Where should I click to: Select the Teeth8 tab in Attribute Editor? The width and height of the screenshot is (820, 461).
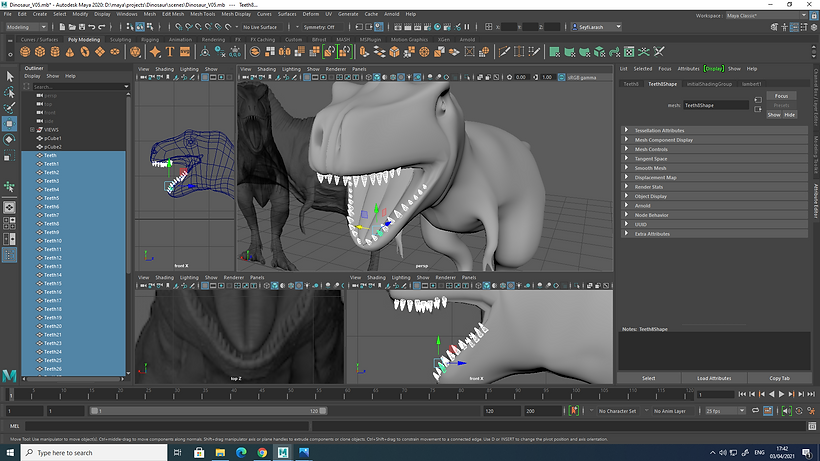pyautogui.click(x=631, y=84)
